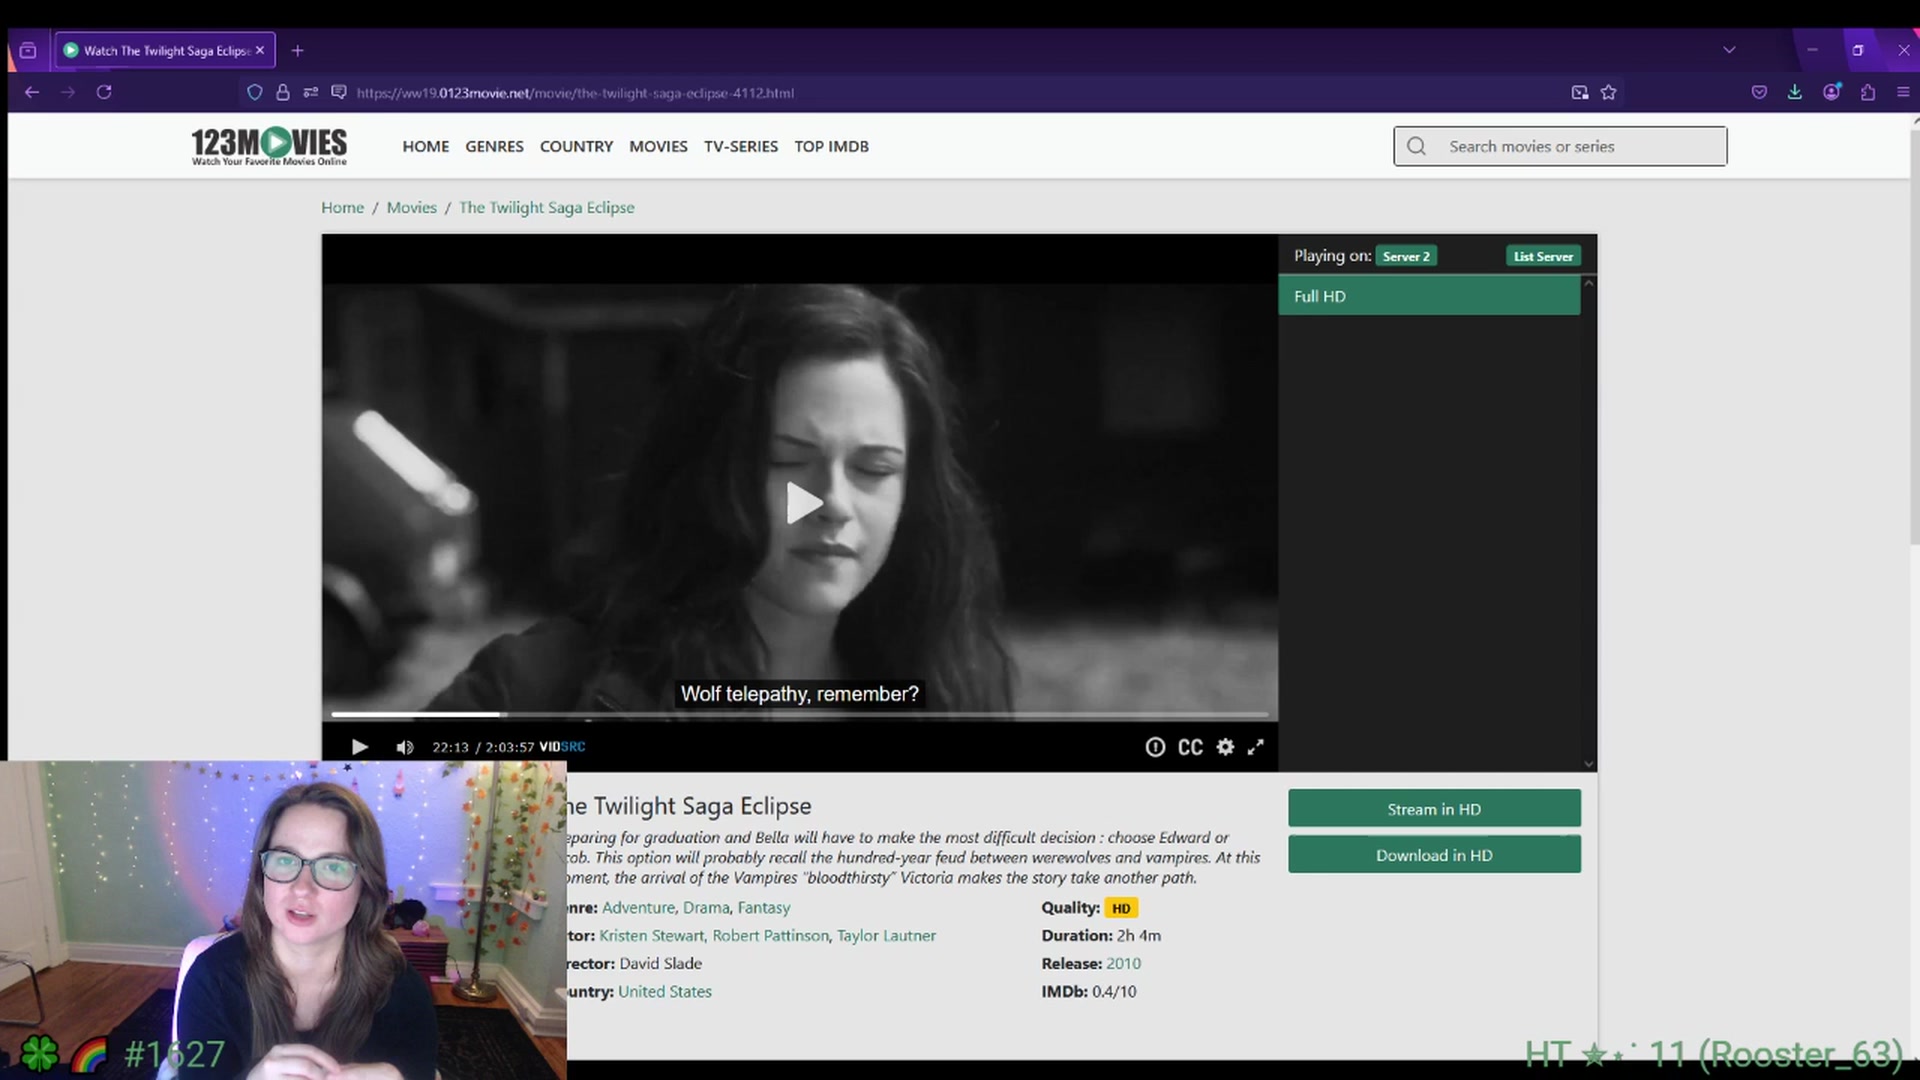This screenshot has height=1080, width=1920.
Task: Open a new browser tab
Action: [x=297, y=51]
